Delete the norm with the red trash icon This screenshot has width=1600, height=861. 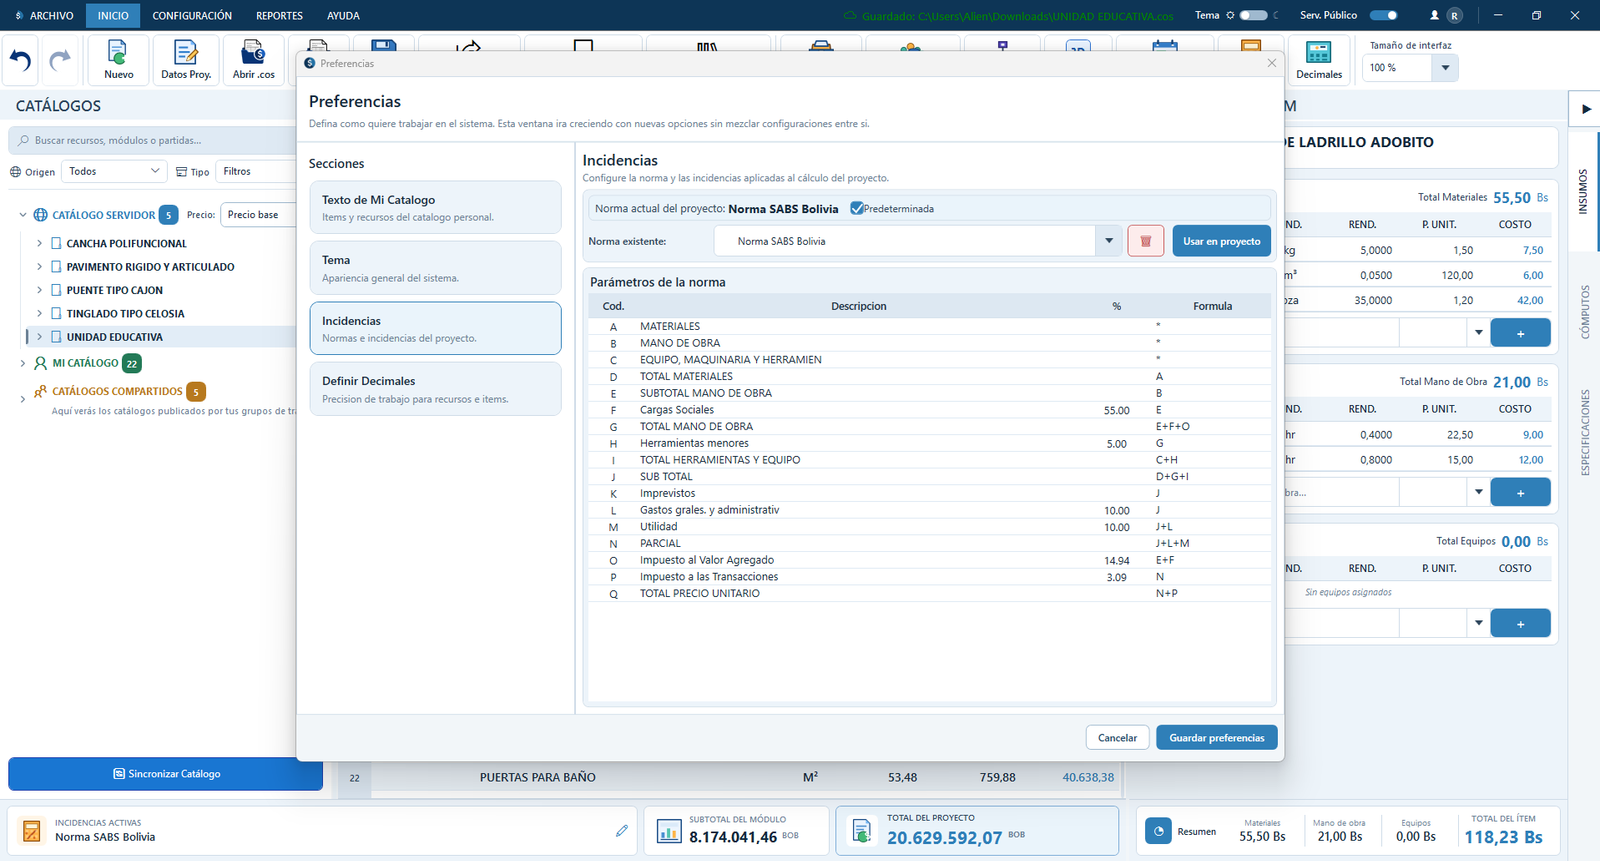[x=1146, y=241]
